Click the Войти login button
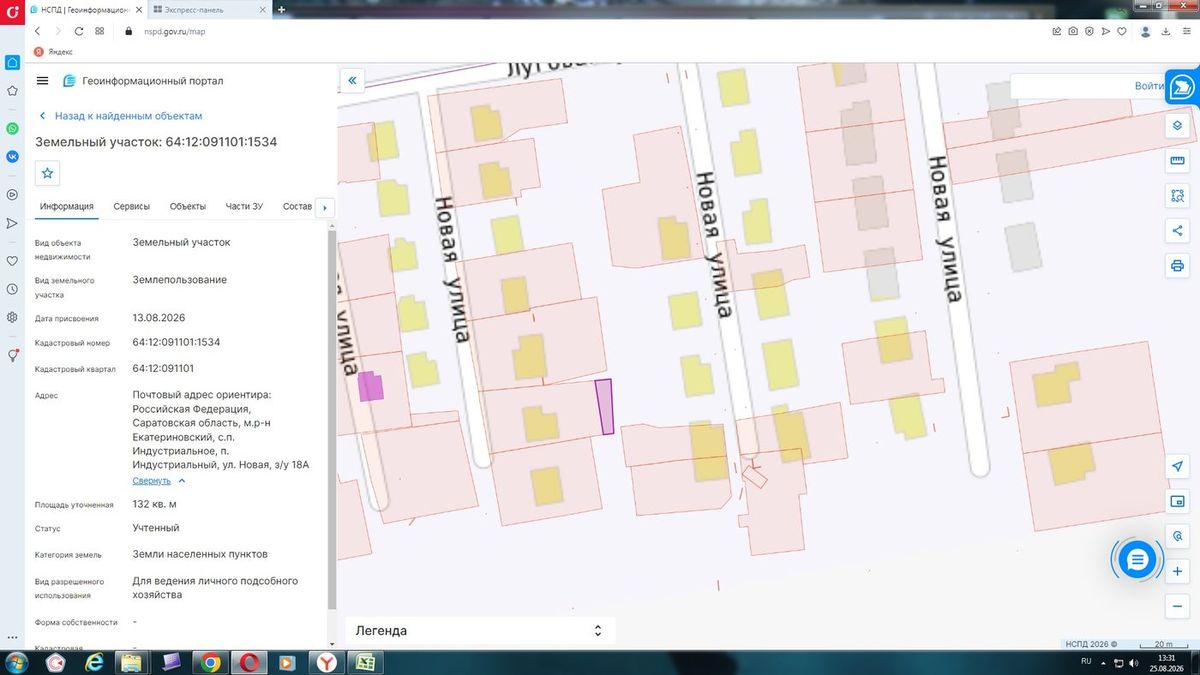 (x=1149, y=86)
